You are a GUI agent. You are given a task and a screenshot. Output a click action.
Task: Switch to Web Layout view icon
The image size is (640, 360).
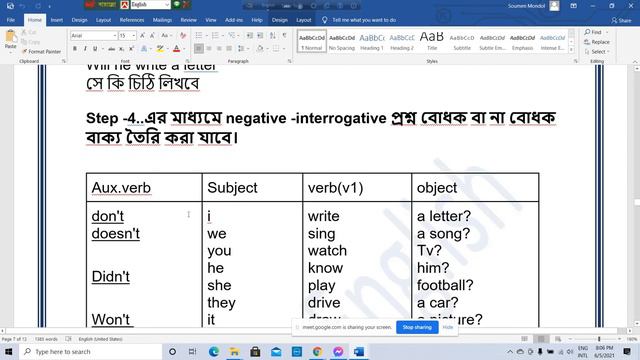pyautogui.click(x=558, y=339)
